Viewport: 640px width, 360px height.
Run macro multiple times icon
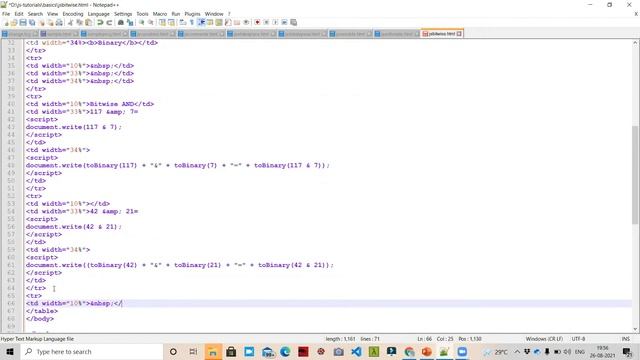284,22
